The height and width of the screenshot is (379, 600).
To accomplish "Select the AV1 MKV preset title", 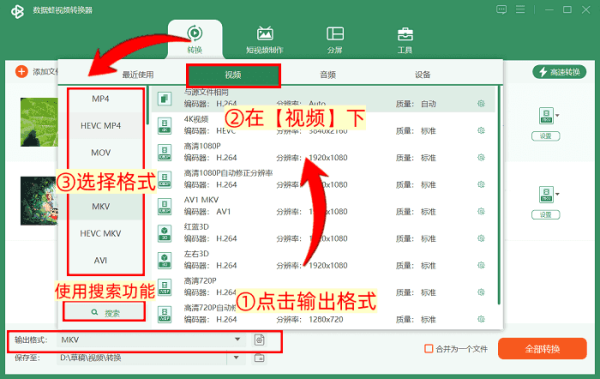I will point(201,200).
